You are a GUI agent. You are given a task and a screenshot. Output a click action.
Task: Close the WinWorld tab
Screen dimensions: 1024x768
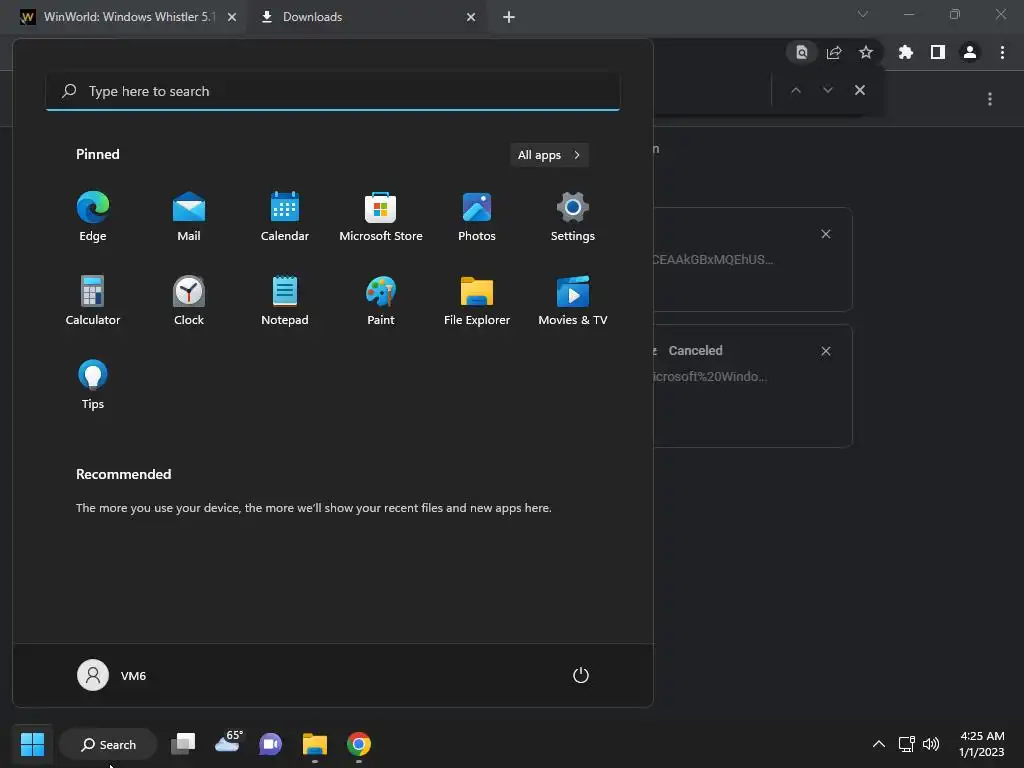click(x=232, y=17)
